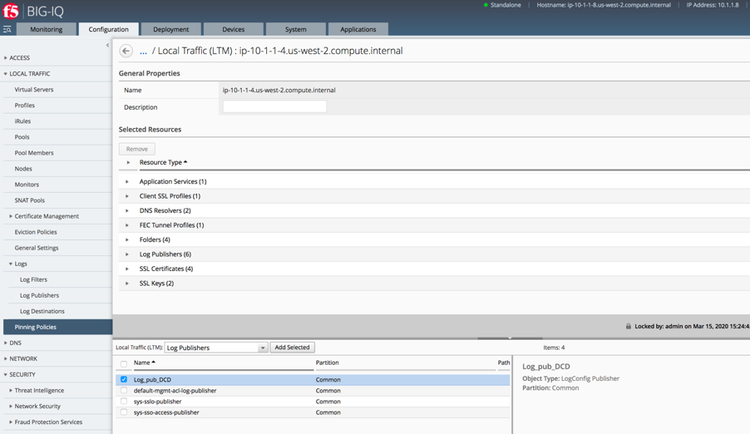The image size is (750, 434).
Task: Uncheck the Log_pub_DCD checkbox
Action: [124, 380]
